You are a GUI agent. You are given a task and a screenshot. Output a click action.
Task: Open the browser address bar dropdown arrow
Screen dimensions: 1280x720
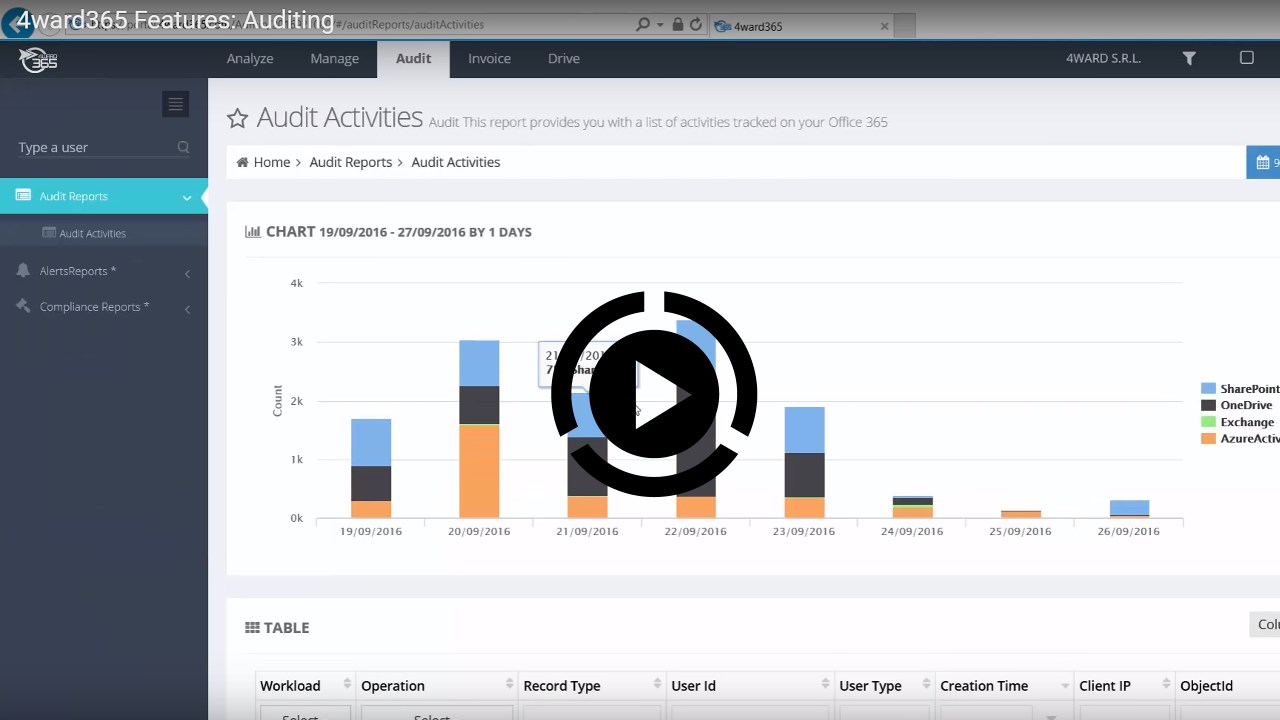coord(660,25)
